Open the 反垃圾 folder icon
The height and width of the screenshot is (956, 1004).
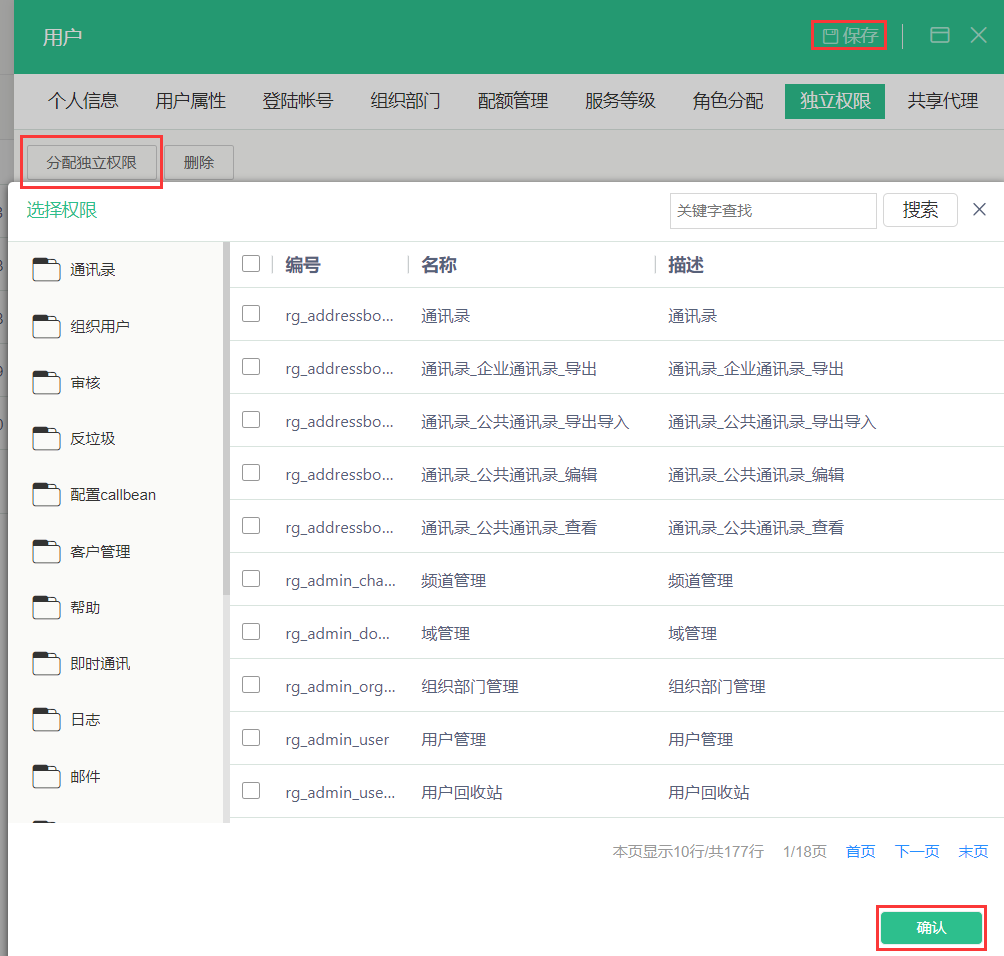click(46, 439)
